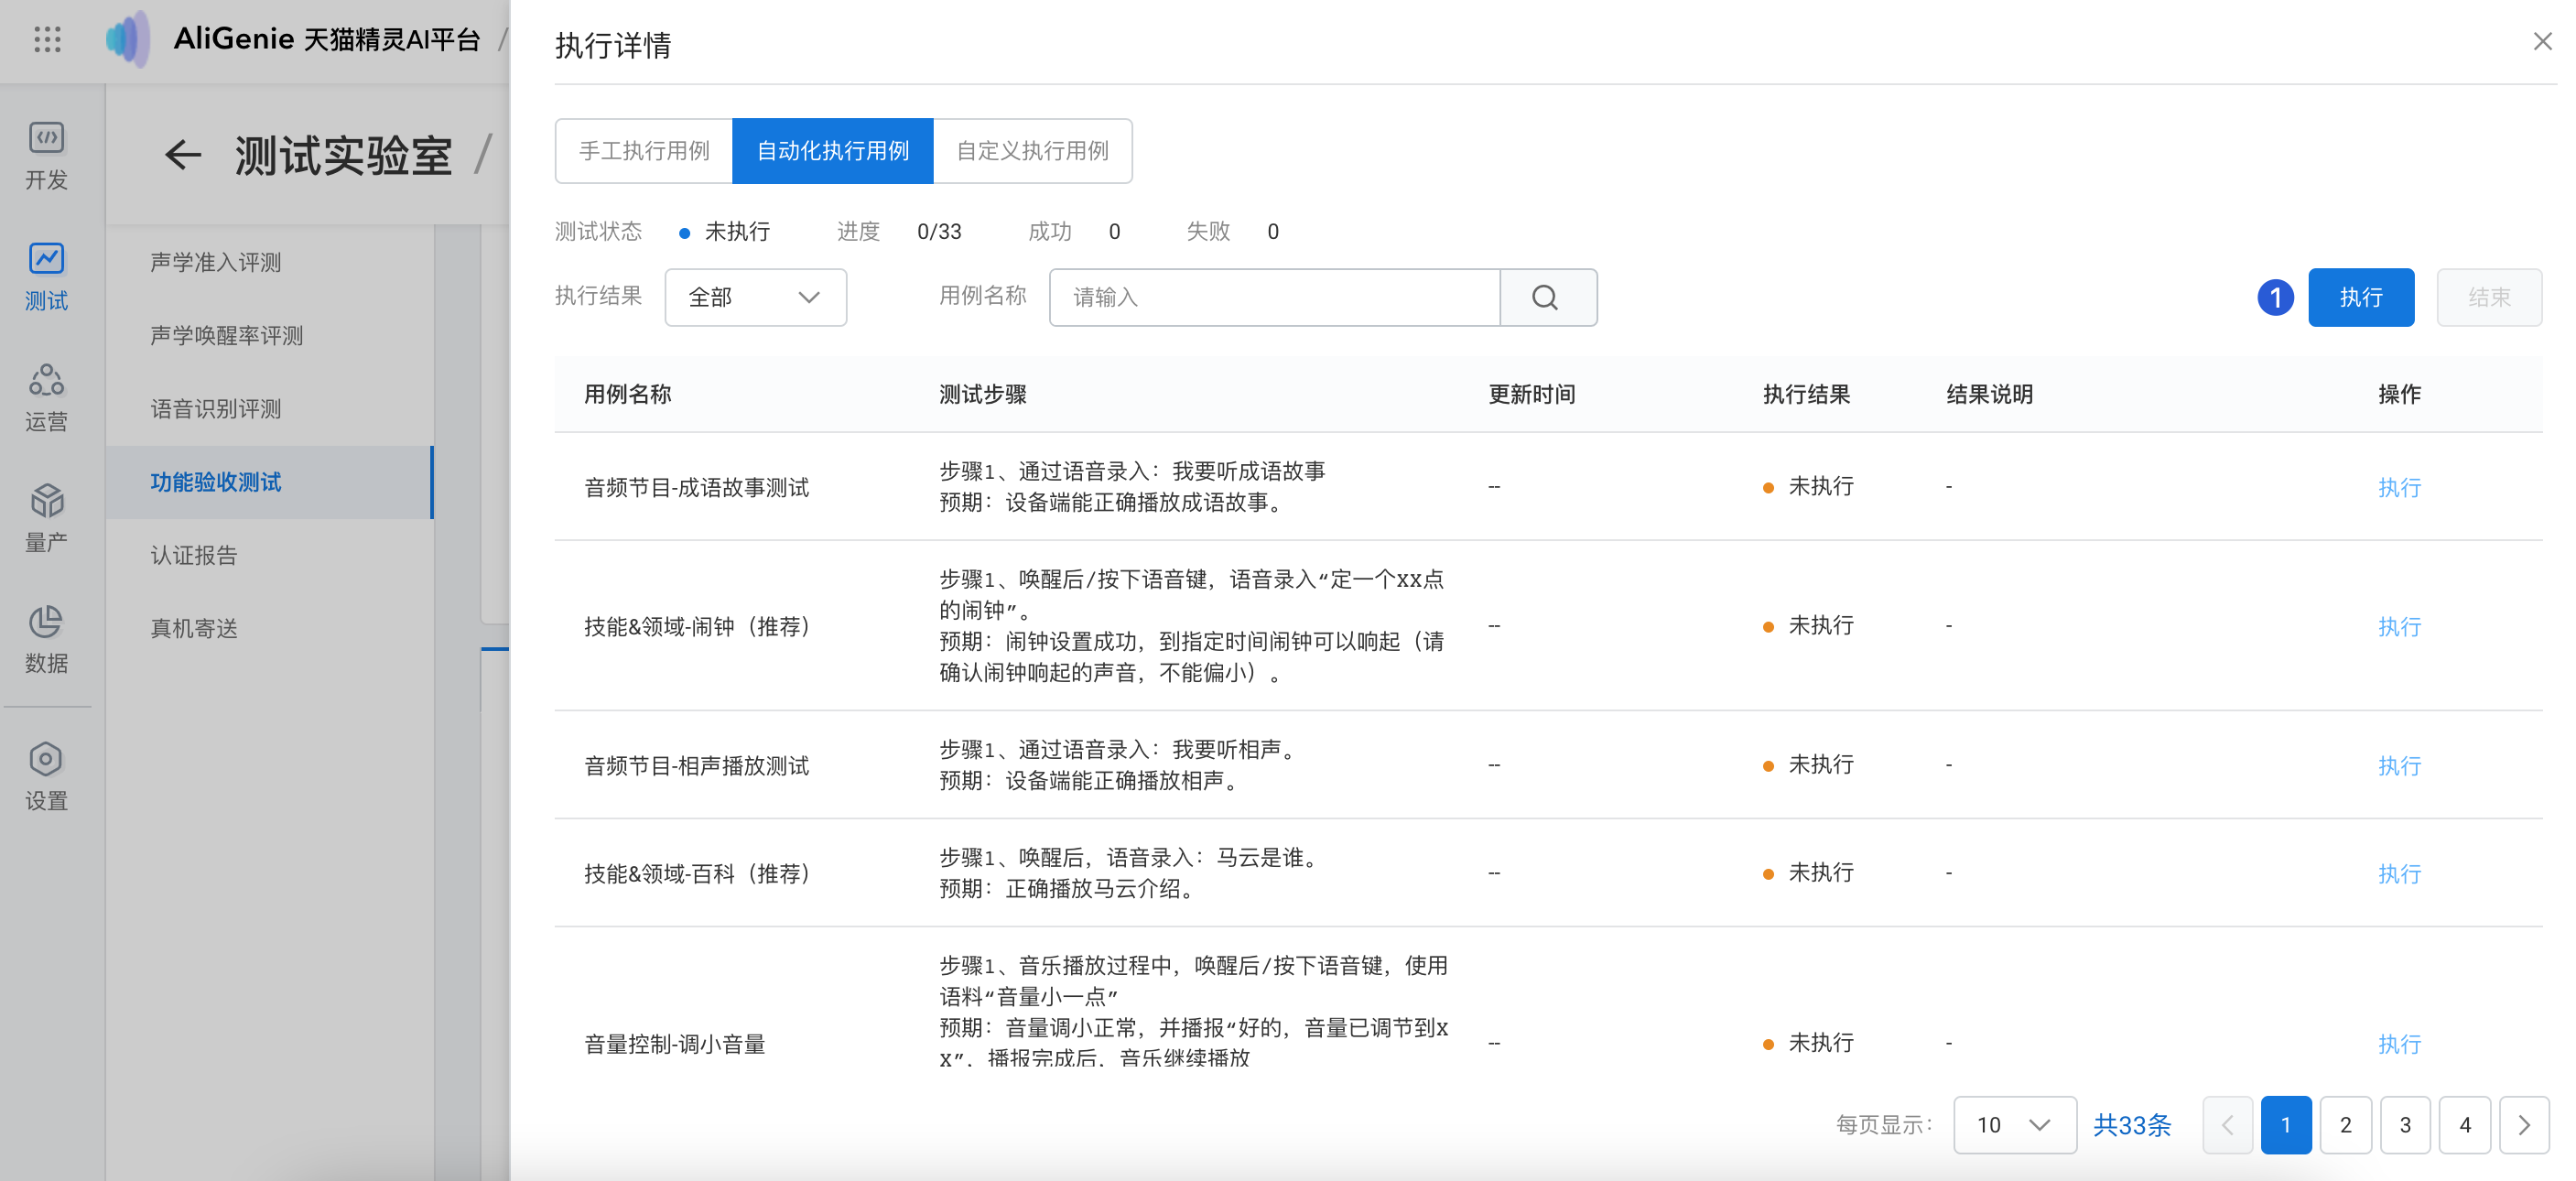The width and height of the screenshot is (2576, 1181).
Task: Open the 量产 sidebar section
Action: [x=46, y=519]
